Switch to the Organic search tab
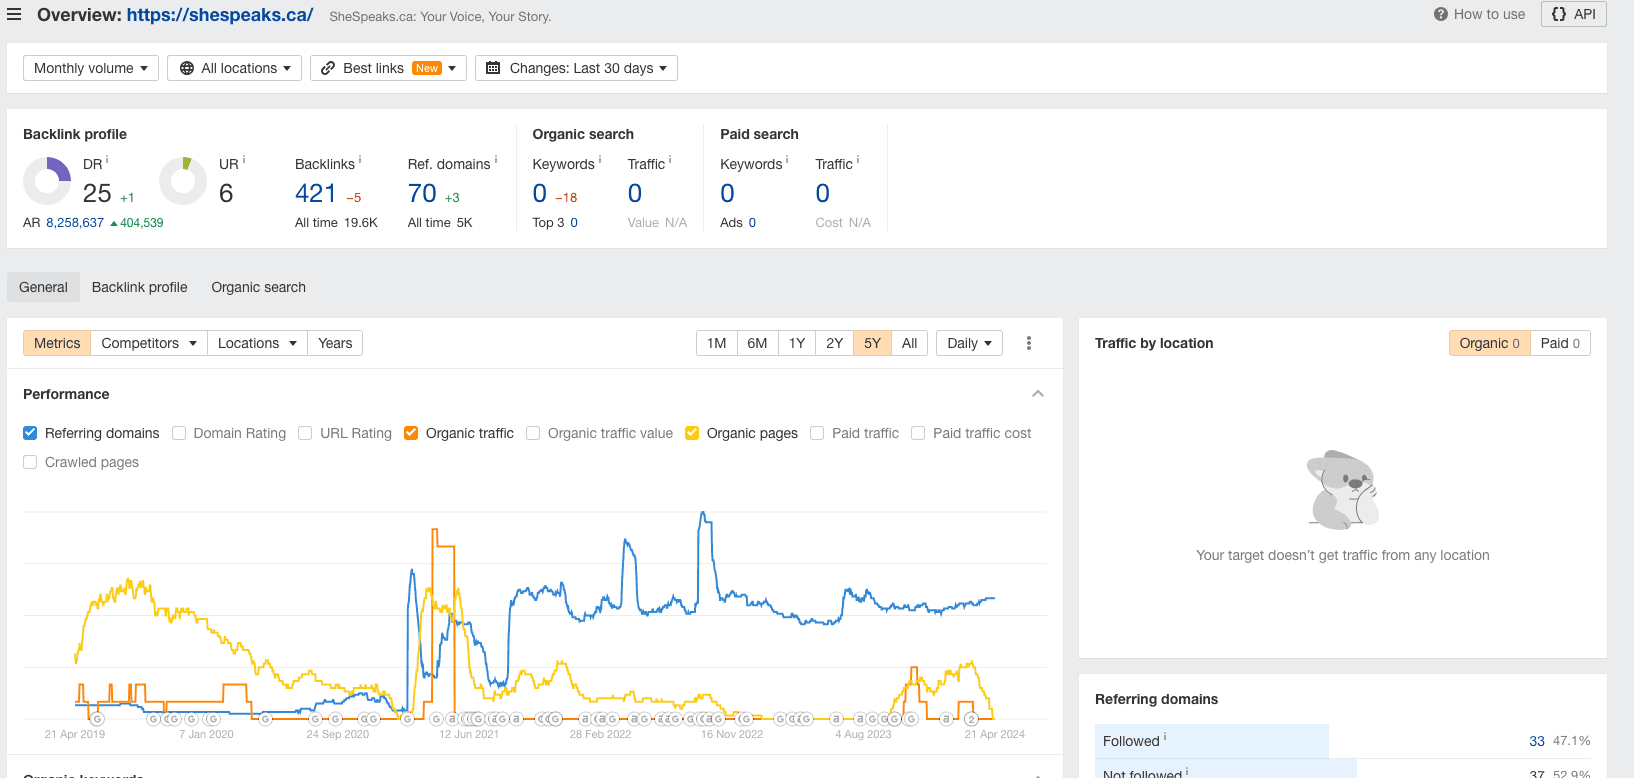 click(259, 287)
